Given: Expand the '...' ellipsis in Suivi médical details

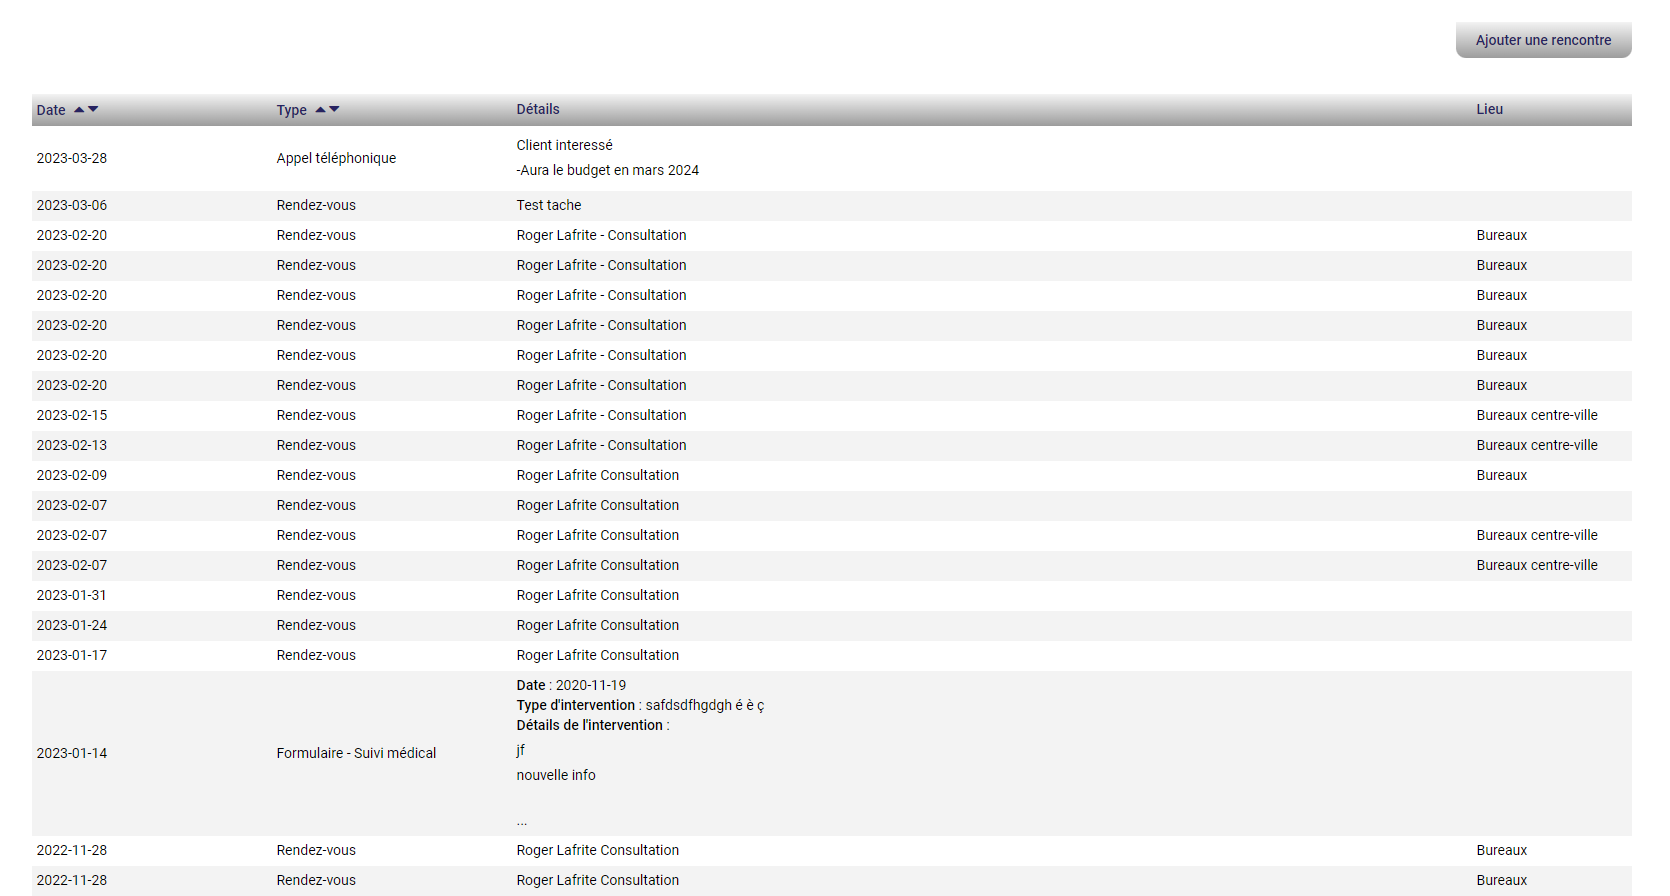Looking at the screenshot, I should pos(521,821).
